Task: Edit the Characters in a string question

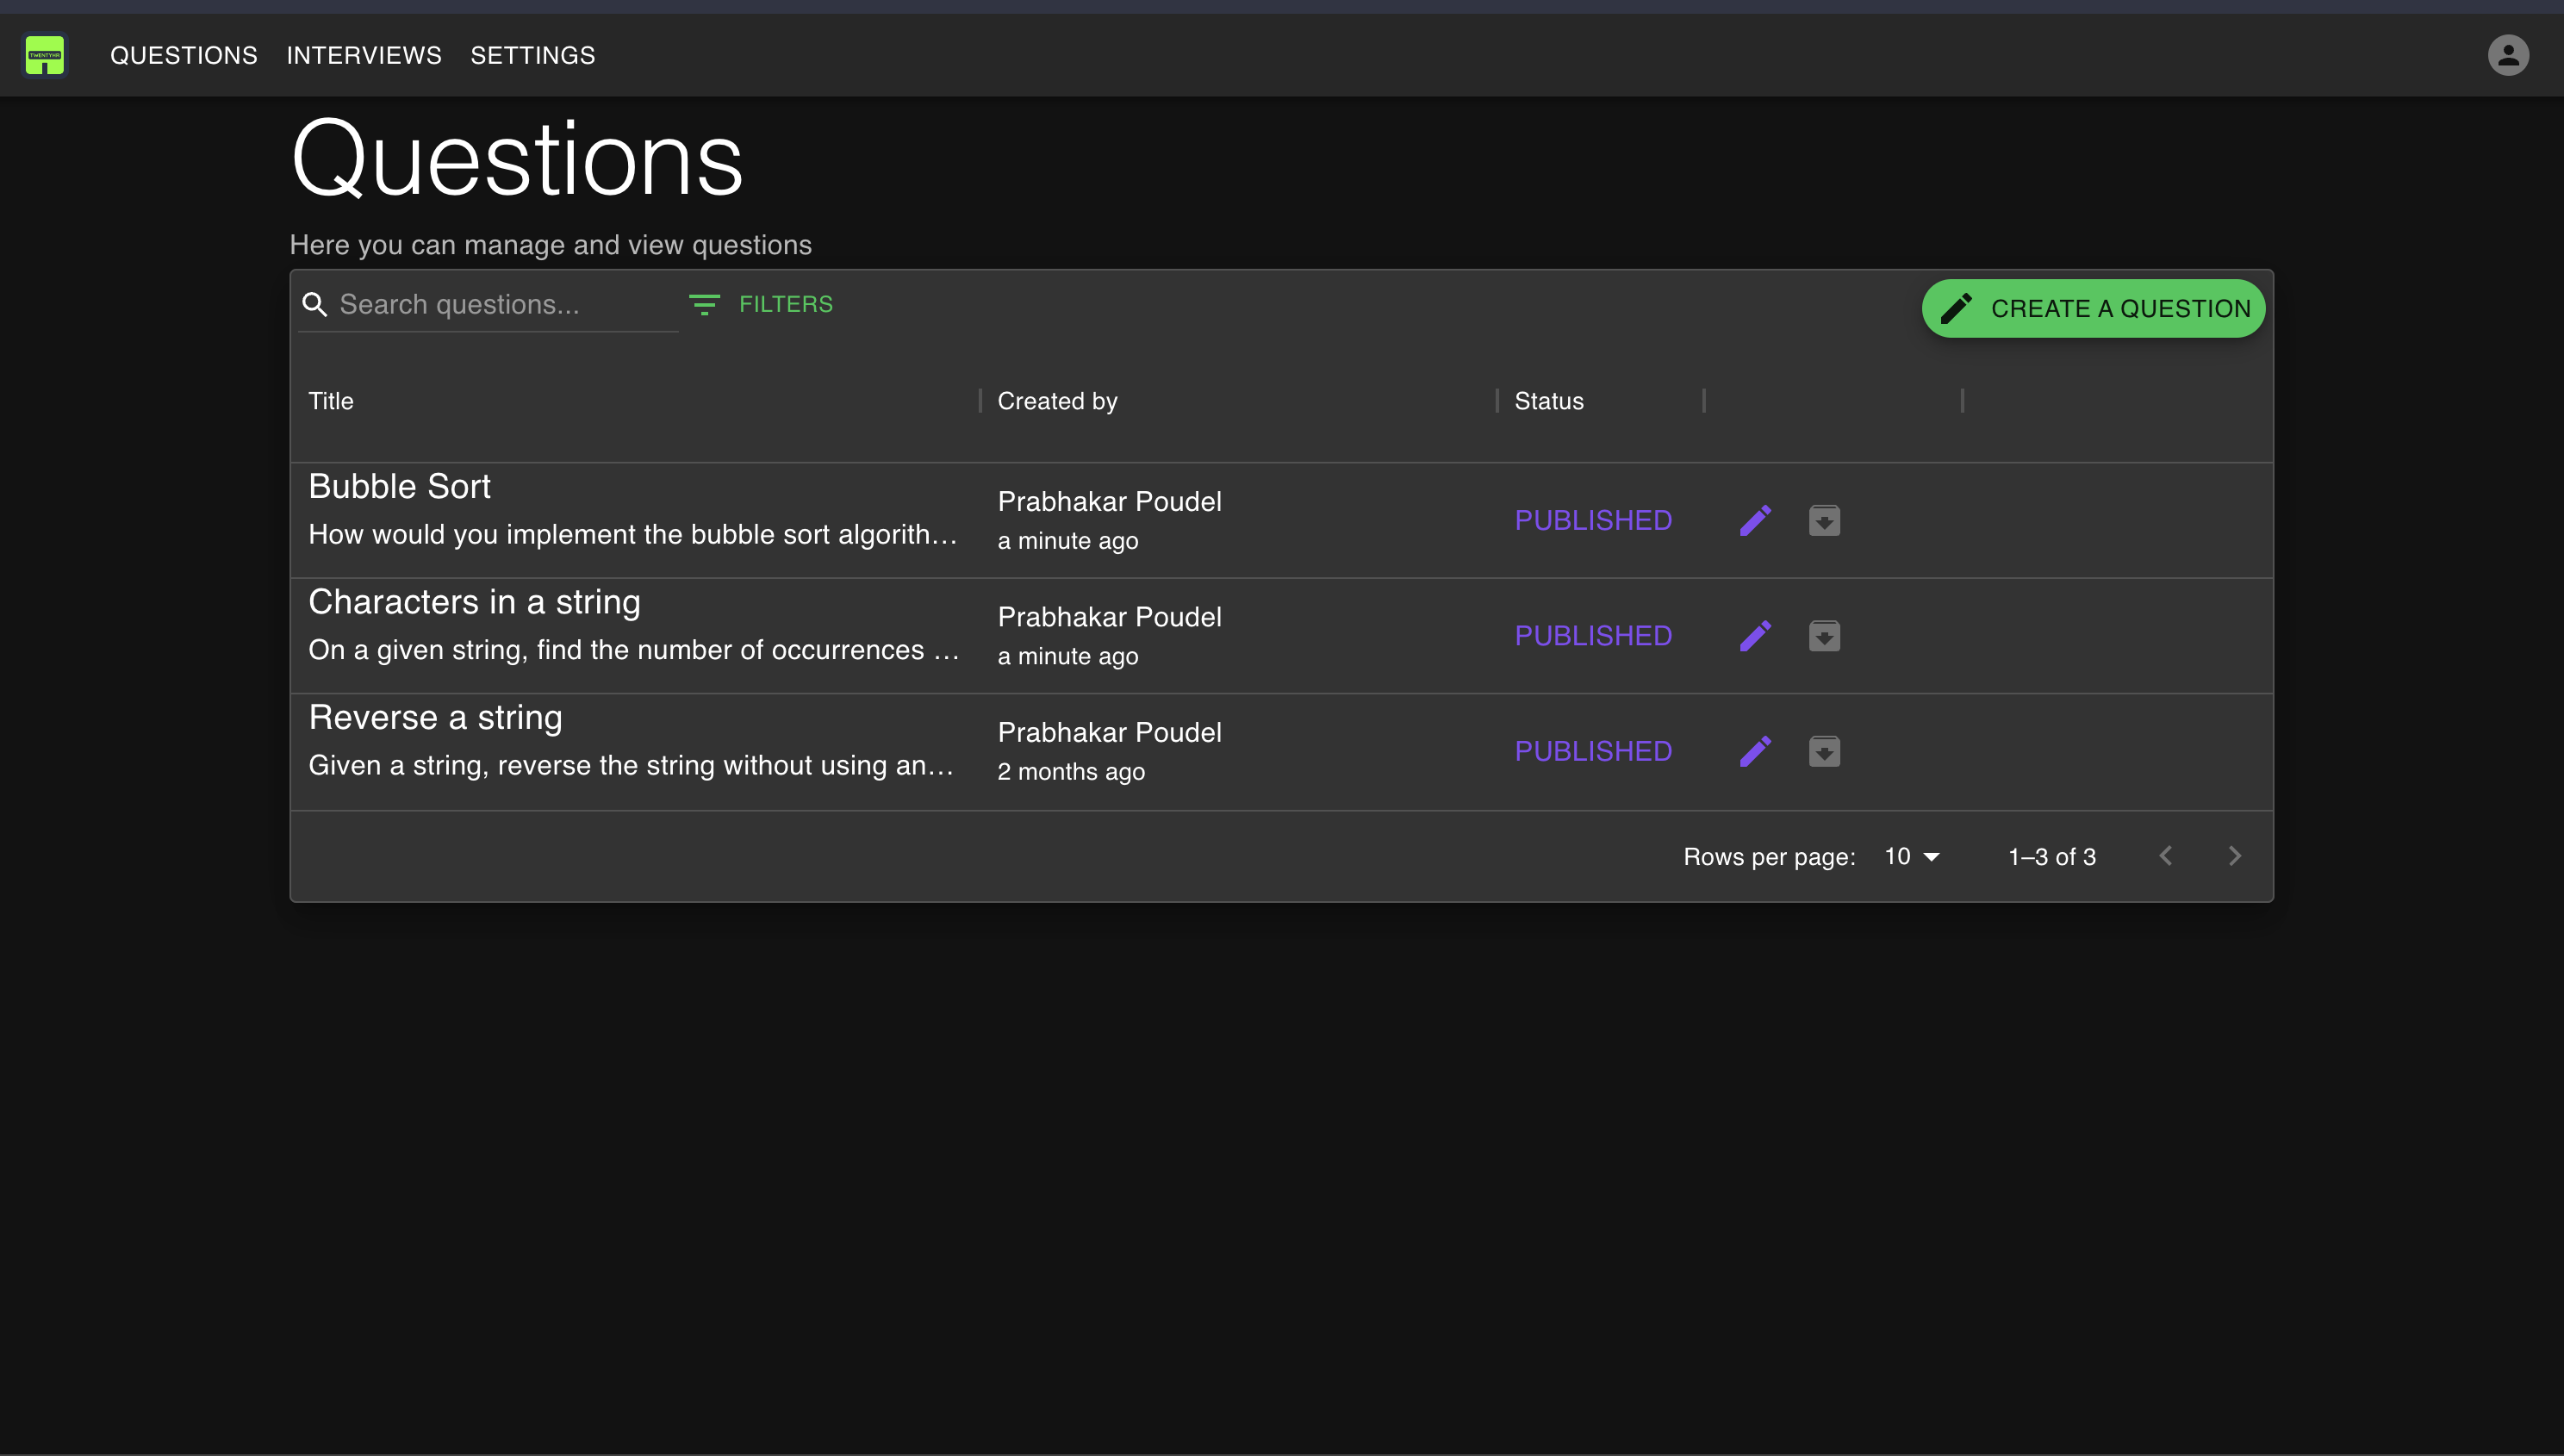Action: pos(1755,636)
